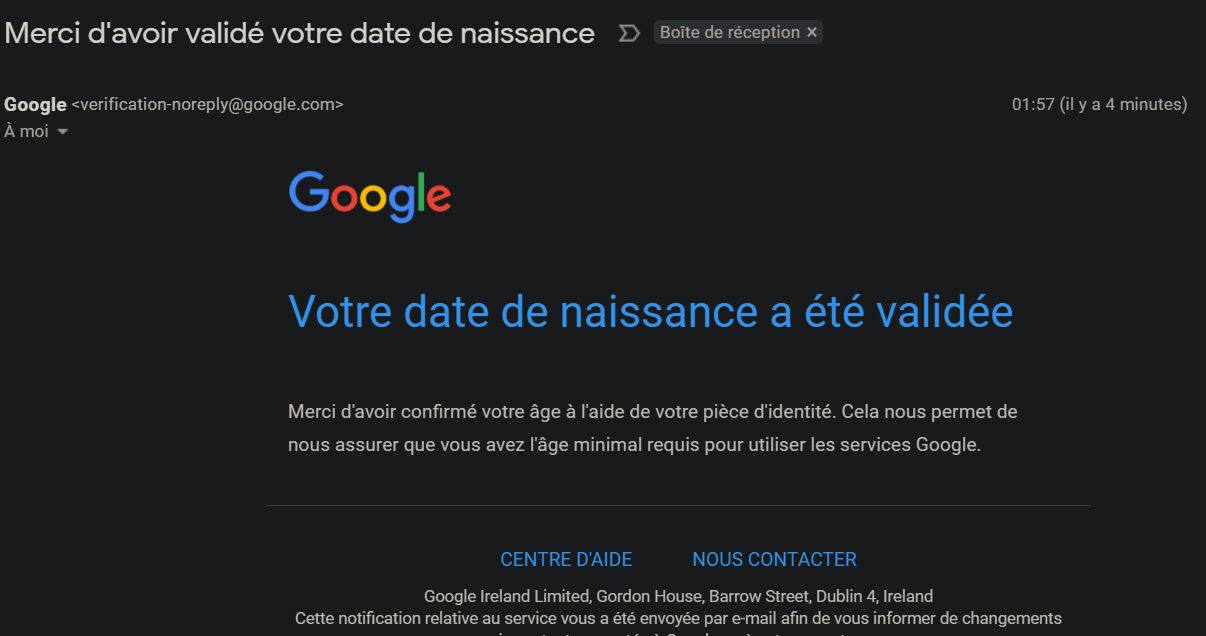Viewport: 1206px width, 636px height.
Task: Click the line mentioning les services Google
Action: (x=634, y=445)
